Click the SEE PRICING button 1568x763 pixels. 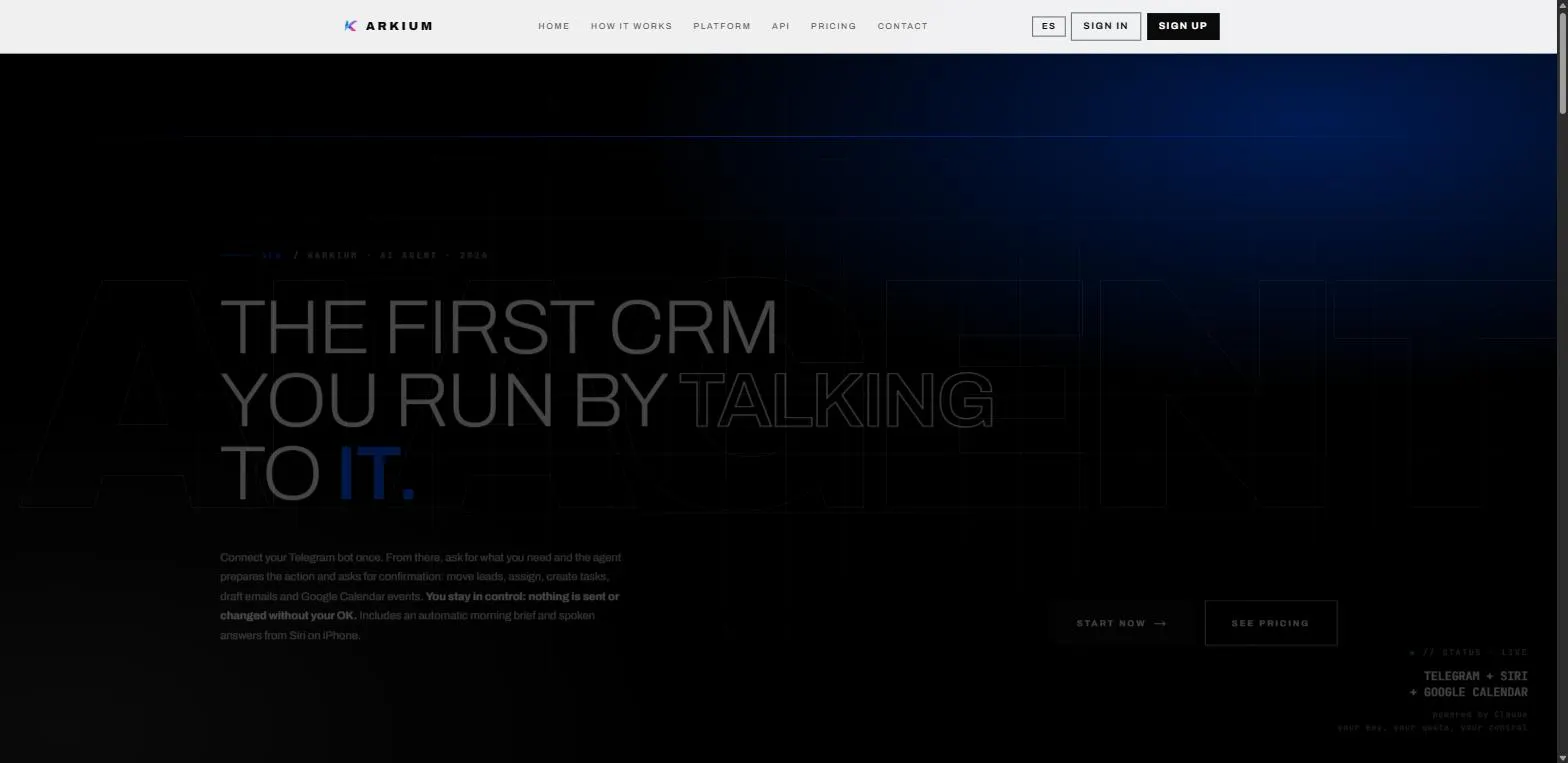1271,623
